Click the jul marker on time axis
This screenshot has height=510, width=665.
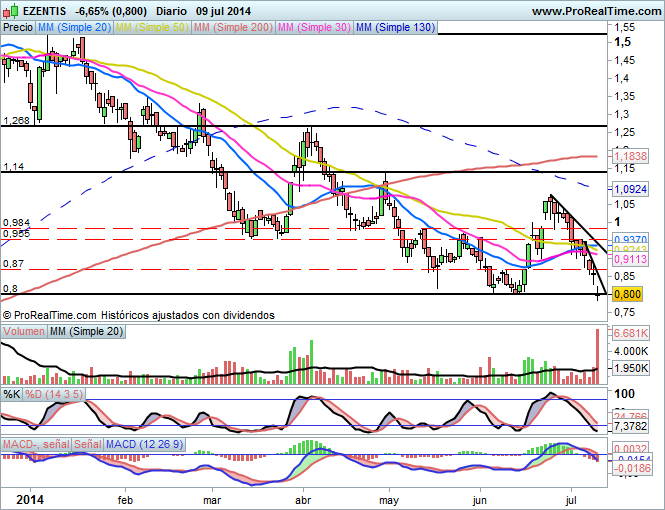click(571, 500)
